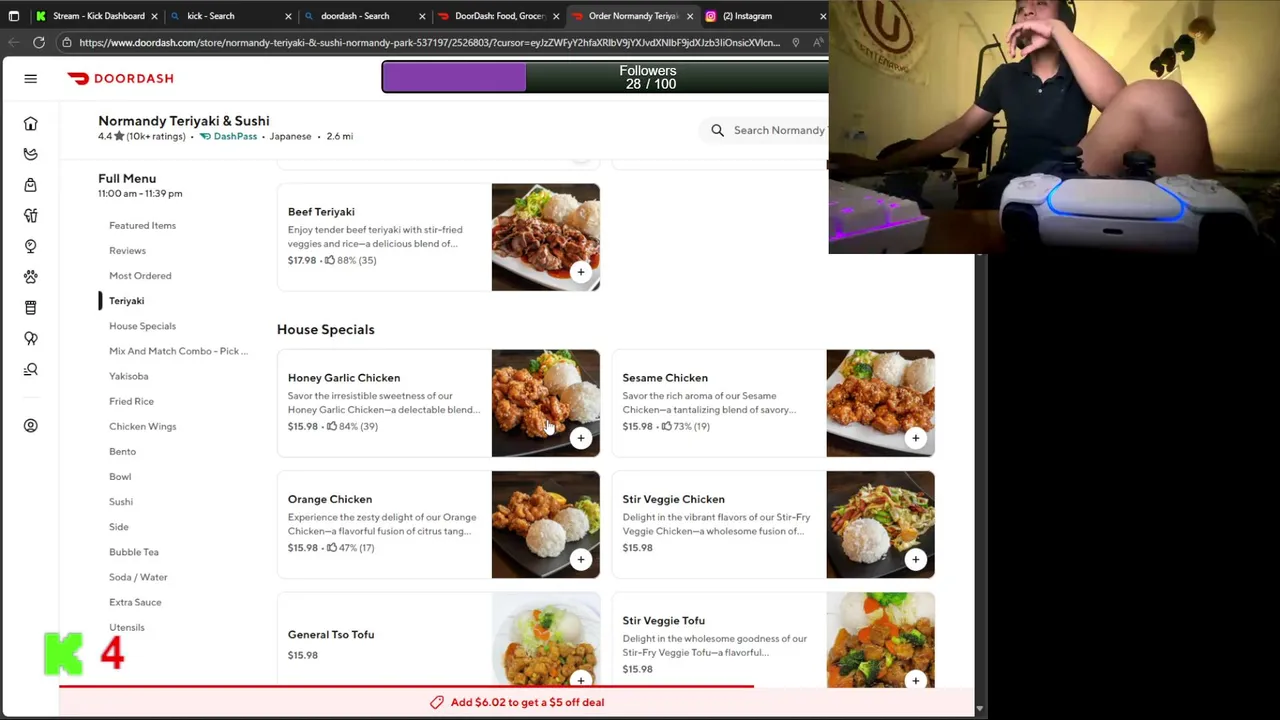Open General Tso Tofu item

(438, 639)
